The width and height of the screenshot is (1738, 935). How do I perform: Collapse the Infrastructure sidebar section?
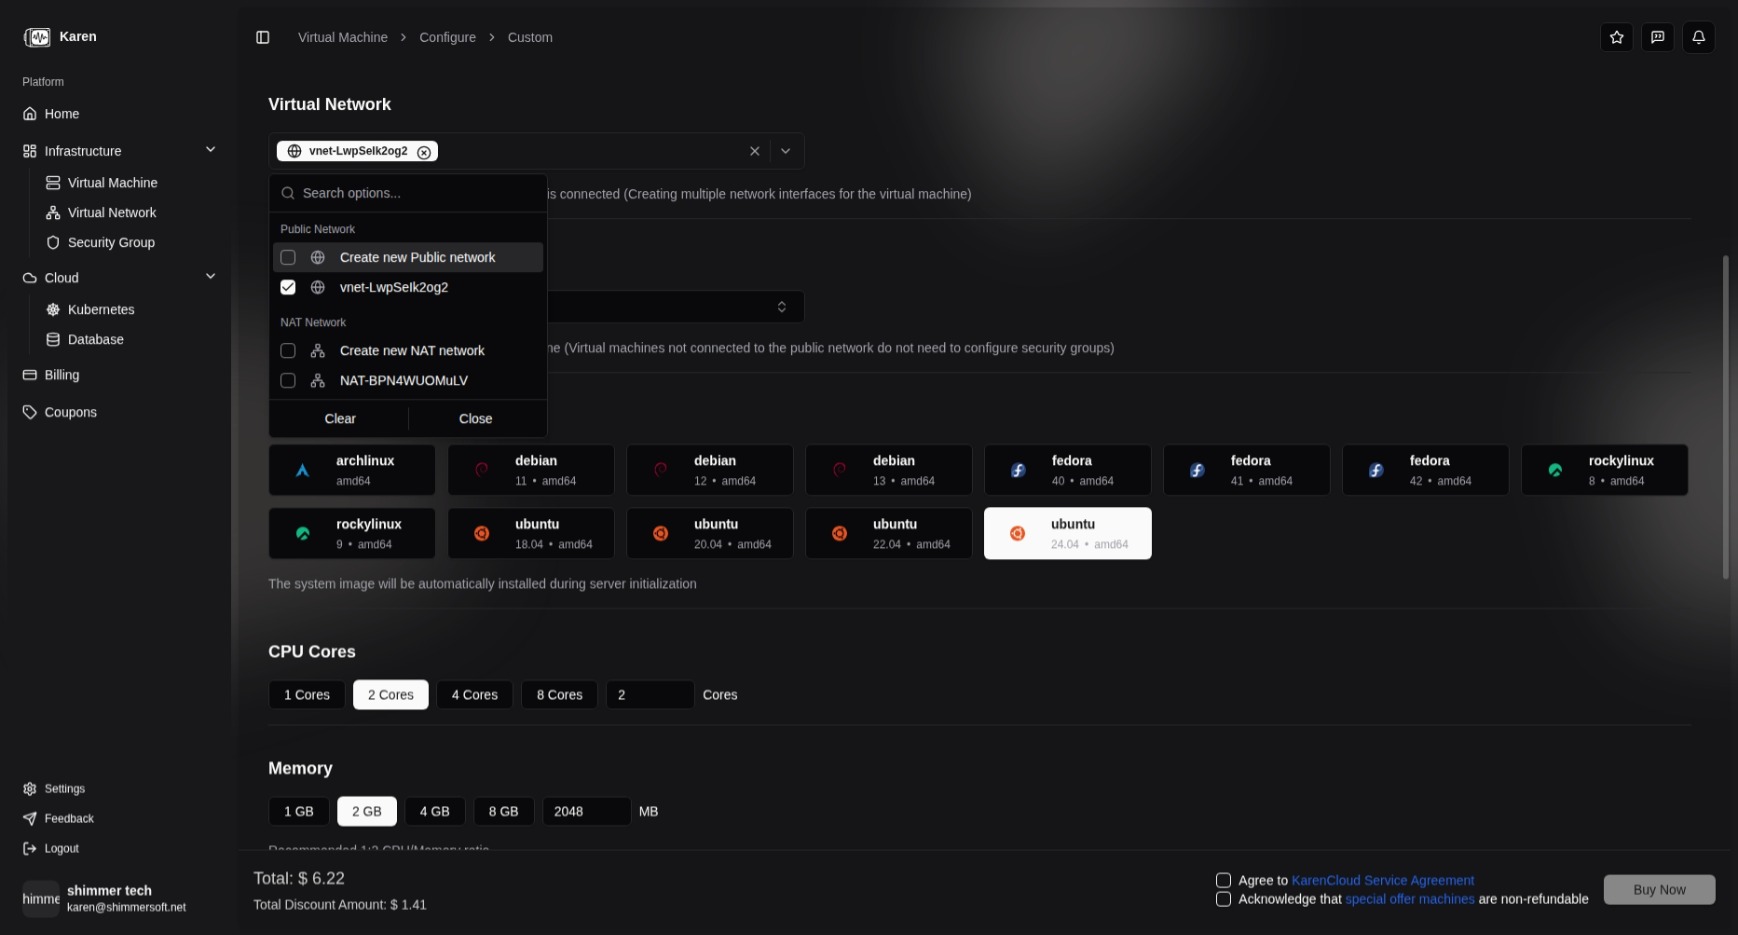(210, 150)
